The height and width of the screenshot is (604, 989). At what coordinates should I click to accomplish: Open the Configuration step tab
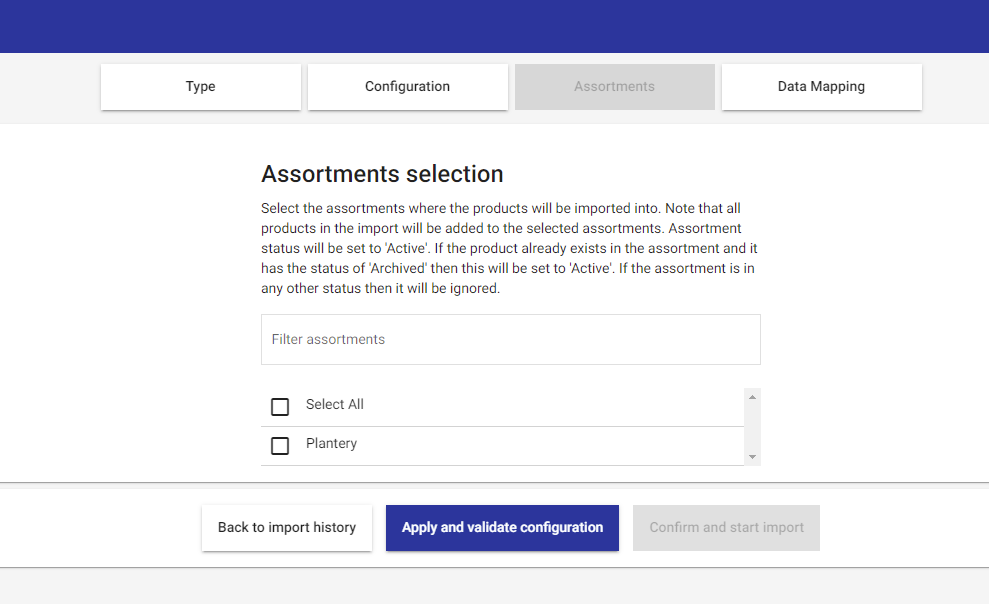point(407,86)
